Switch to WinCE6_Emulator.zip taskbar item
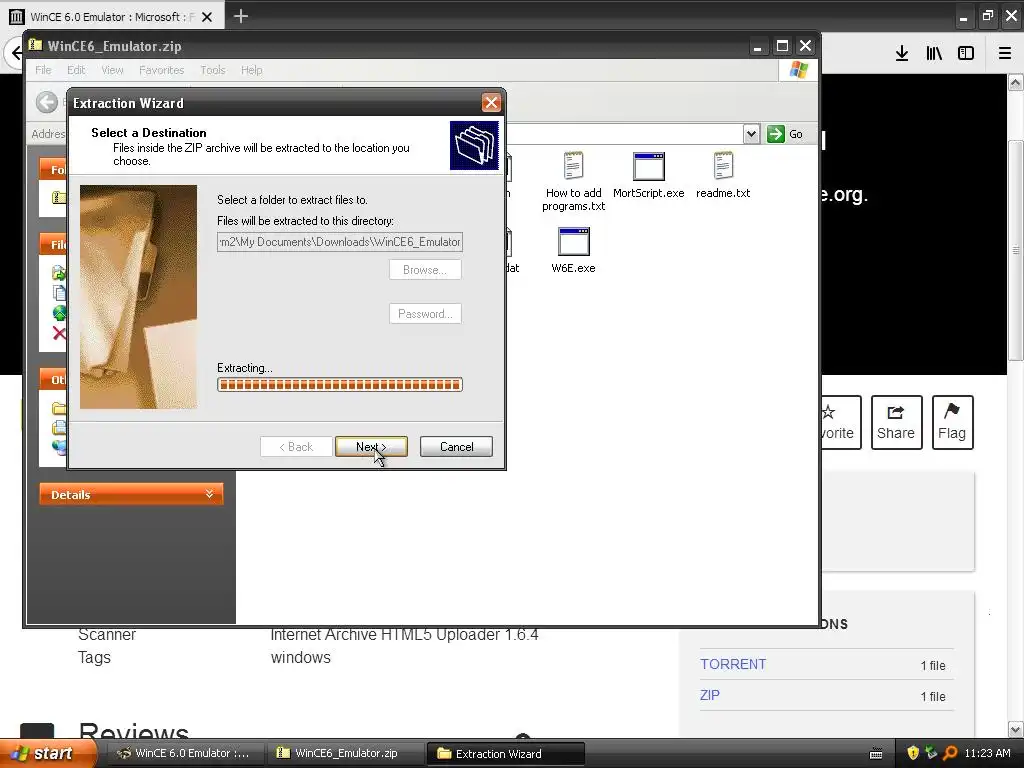 346,753
